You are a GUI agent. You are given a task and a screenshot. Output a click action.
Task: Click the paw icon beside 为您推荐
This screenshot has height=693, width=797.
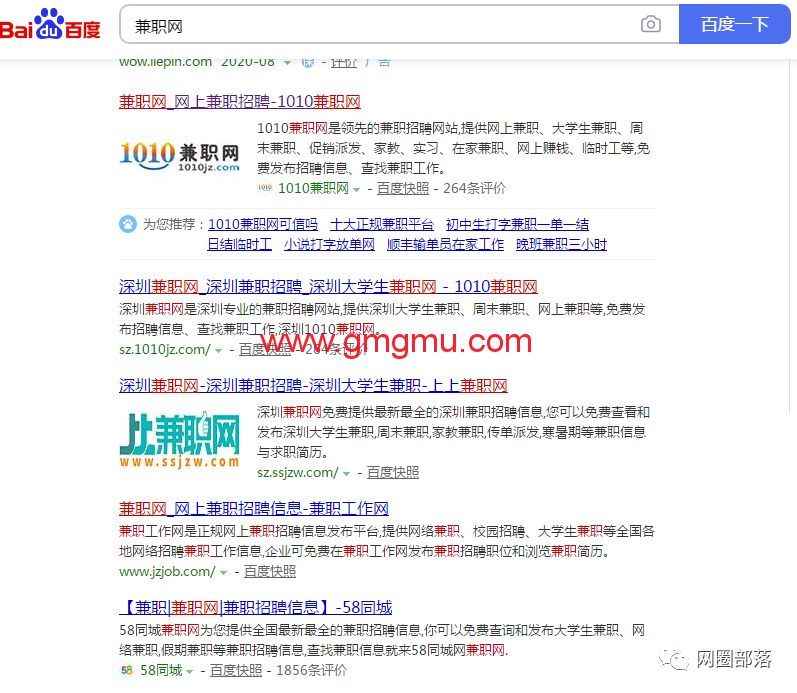(x=127, y=224)
